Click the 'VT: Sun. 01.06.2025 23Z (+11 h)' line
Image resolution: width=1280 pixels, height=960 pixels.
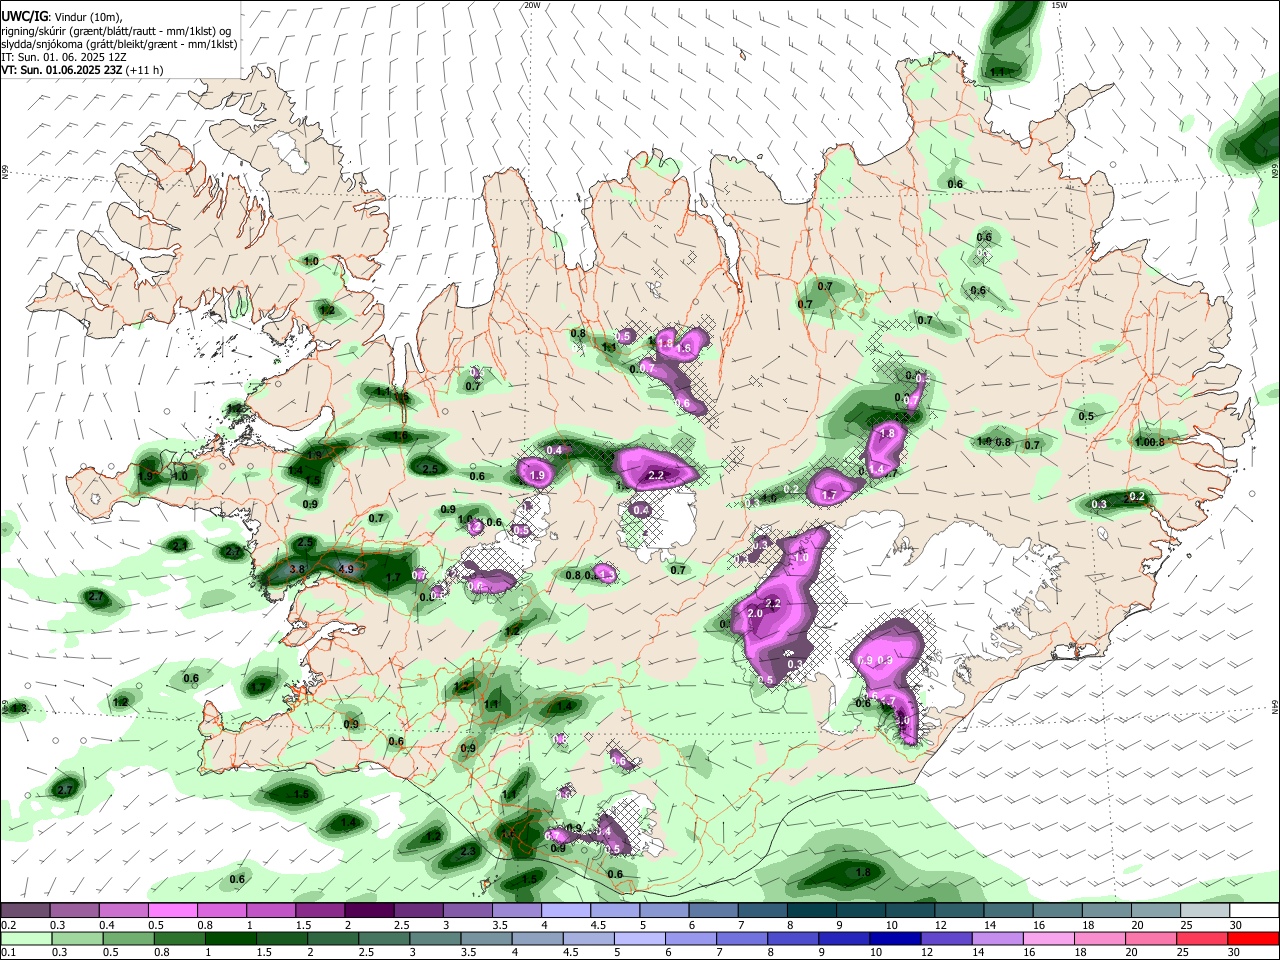click(x=82, y=70)
